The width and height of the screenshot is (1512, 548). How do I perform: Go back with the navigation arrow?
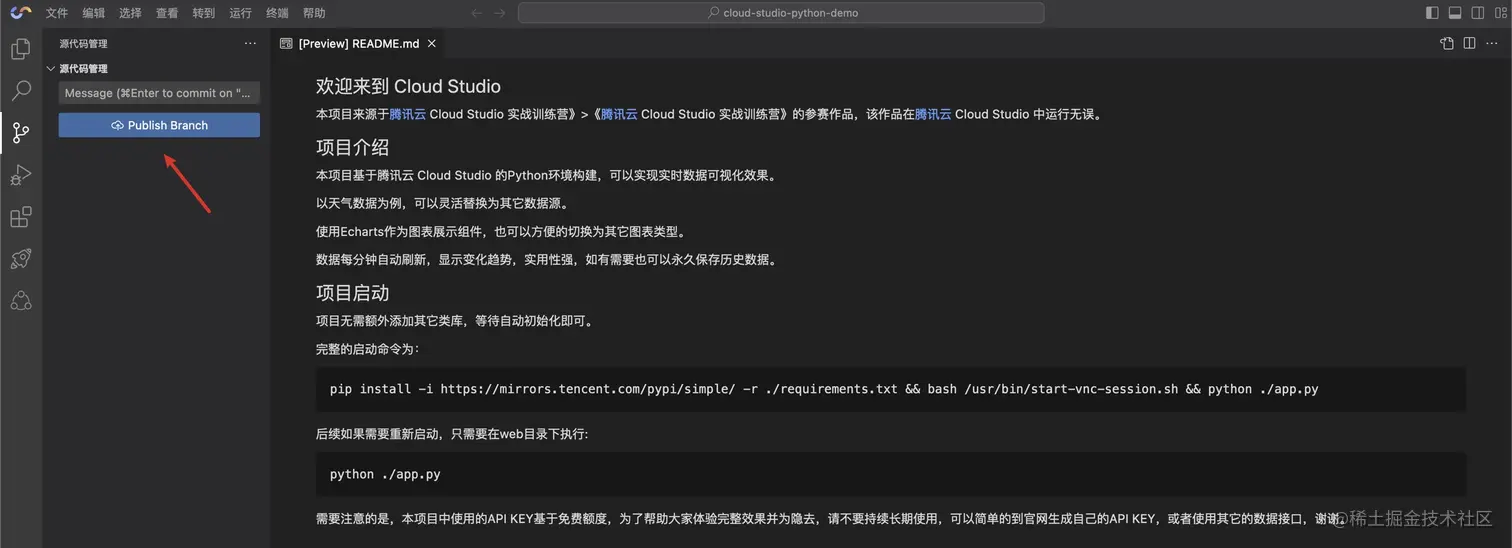pos(477,13)
